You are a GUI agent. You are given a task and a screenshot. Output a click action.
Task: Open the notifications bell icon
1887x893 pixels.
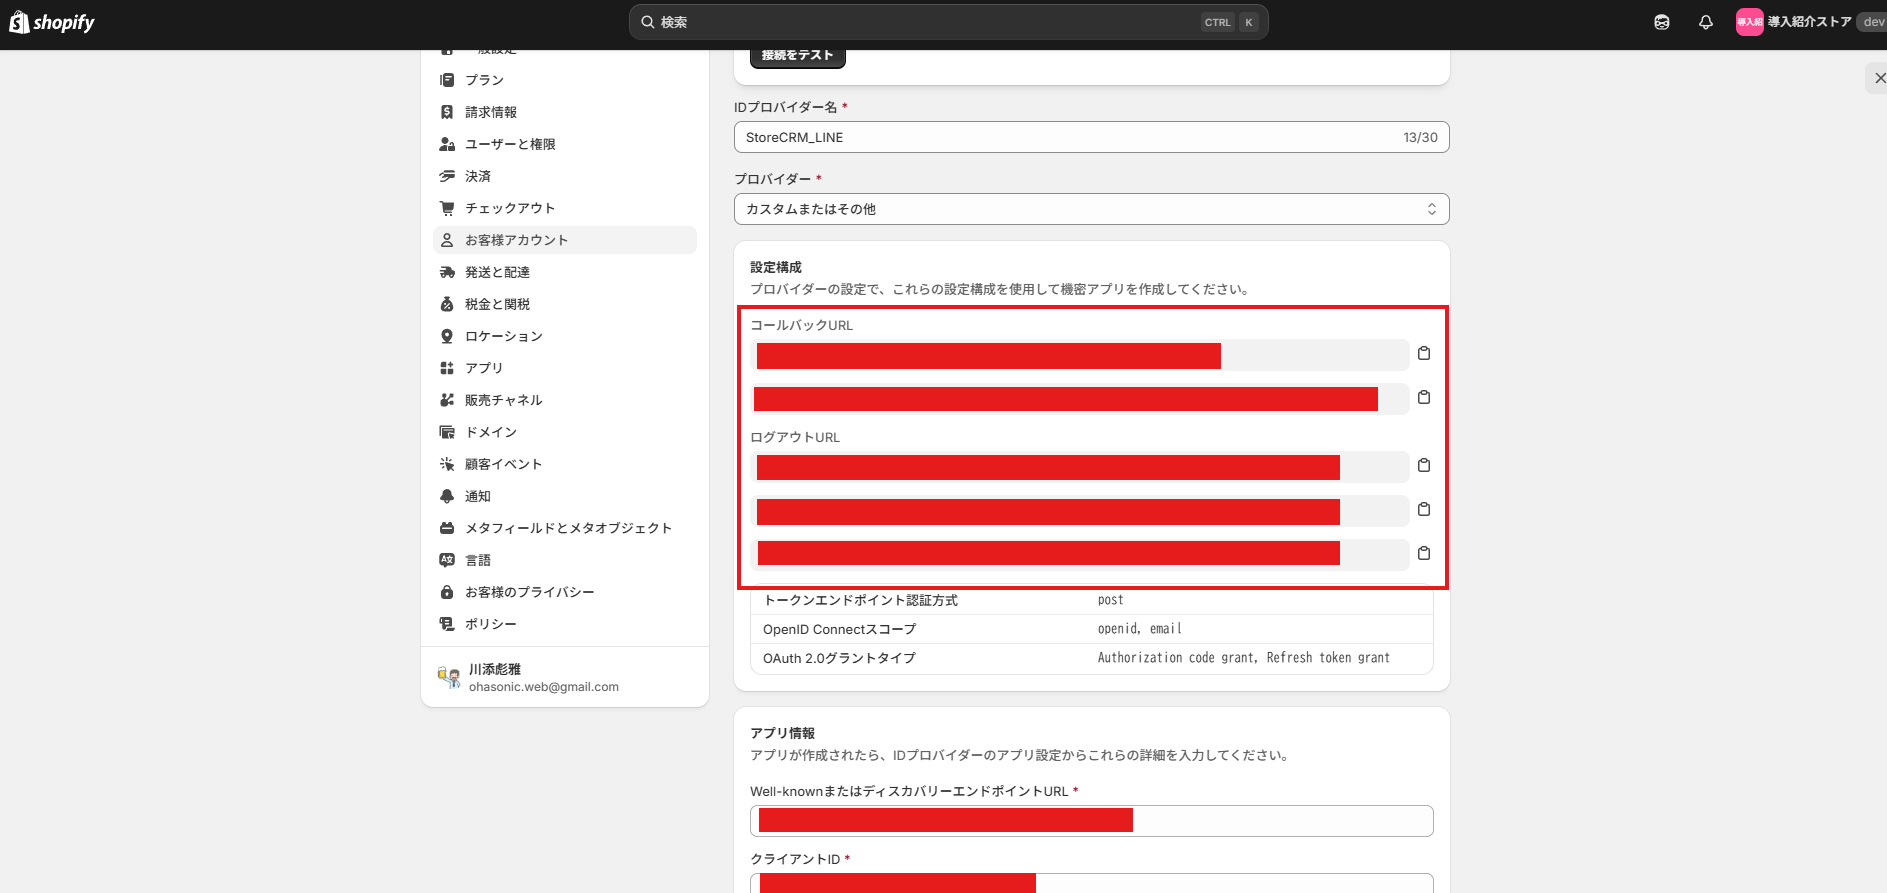pyautogui.click(x=1705, y=22)
